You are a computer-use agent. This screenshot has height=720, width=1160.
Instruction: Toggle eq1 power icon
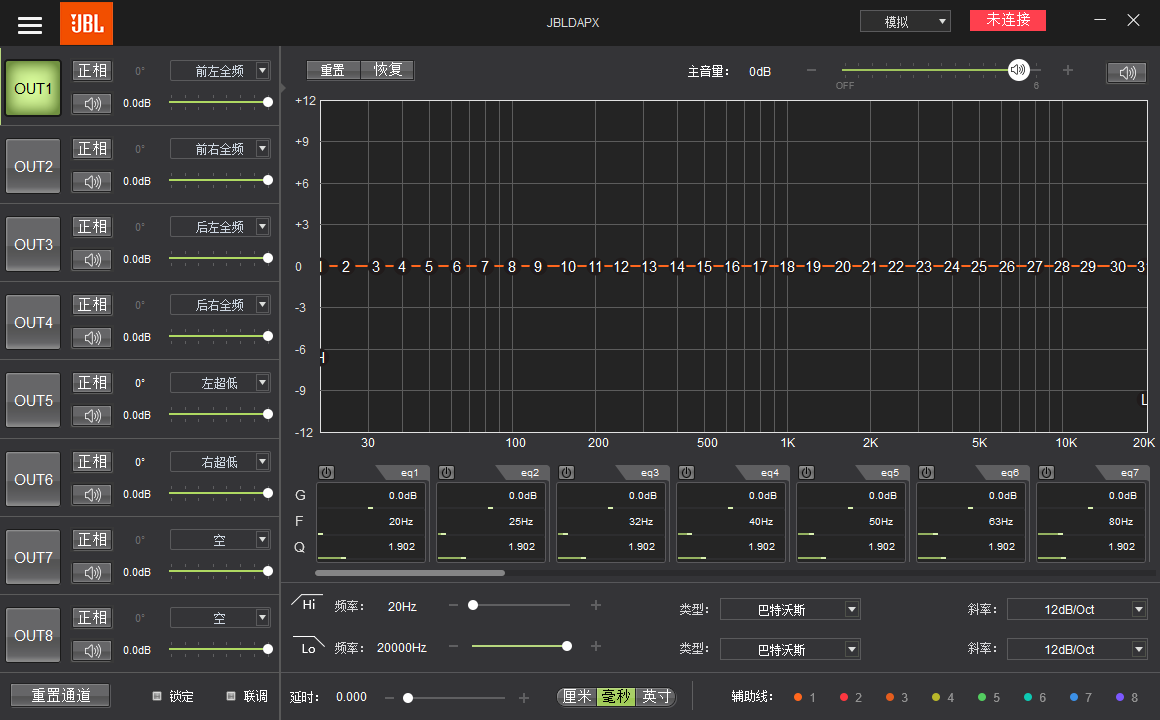coord(326,472)
